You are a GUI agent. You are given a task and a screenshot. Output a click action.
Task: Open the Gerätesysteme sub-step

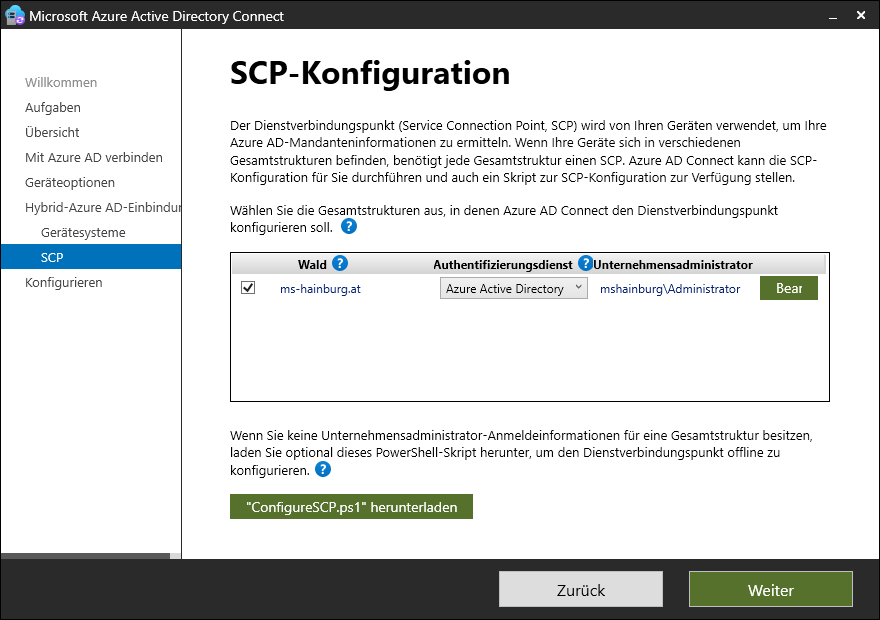pos(83,232)
